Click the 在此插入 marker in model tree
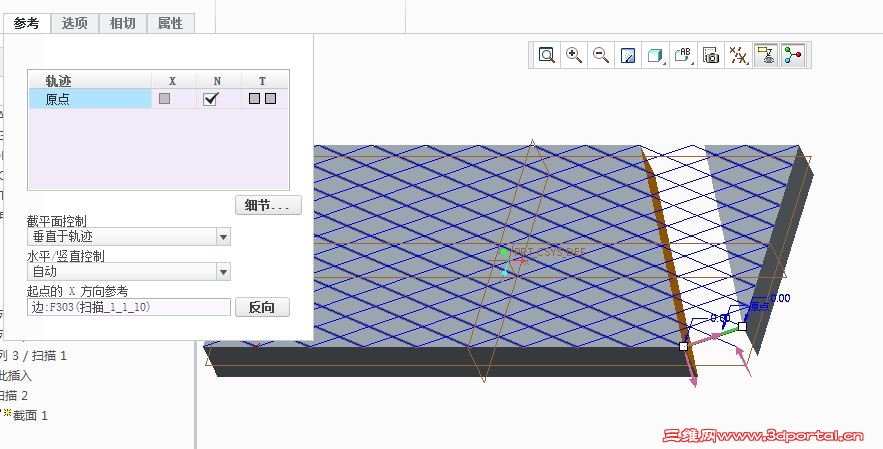Image resolution: width=883 pixels, height=449 pixels. point(16,375)
